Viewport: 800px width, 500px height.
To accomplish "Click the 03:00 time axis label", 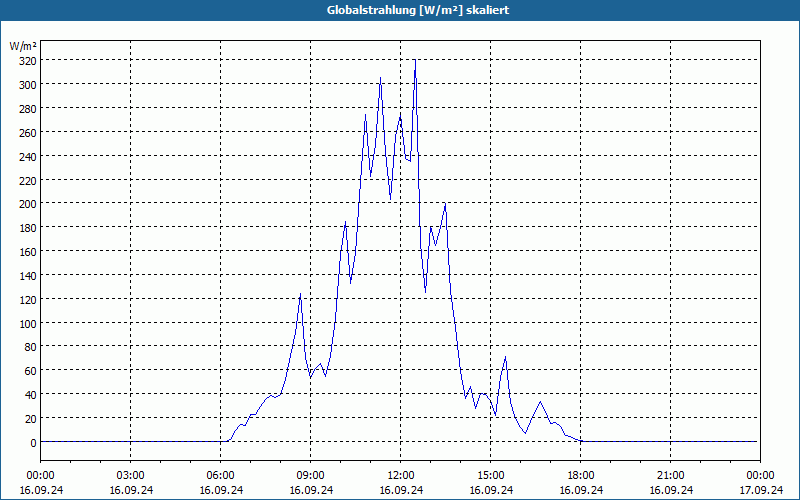I will coord(131,476).
